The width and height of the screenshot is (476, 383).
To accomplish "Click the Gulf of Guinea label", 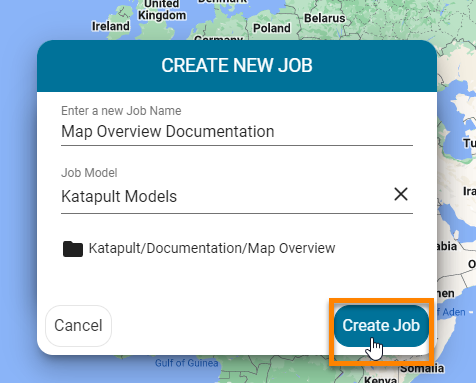I will click(x=187, y=363).
